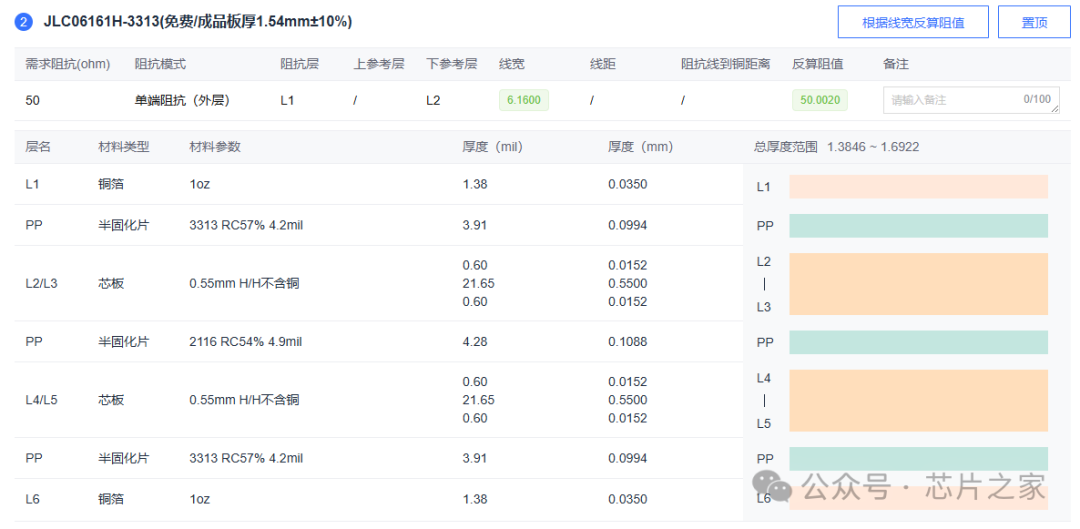
Task: Focus the 请输入备注 remark input field
Action: point(971,100)
